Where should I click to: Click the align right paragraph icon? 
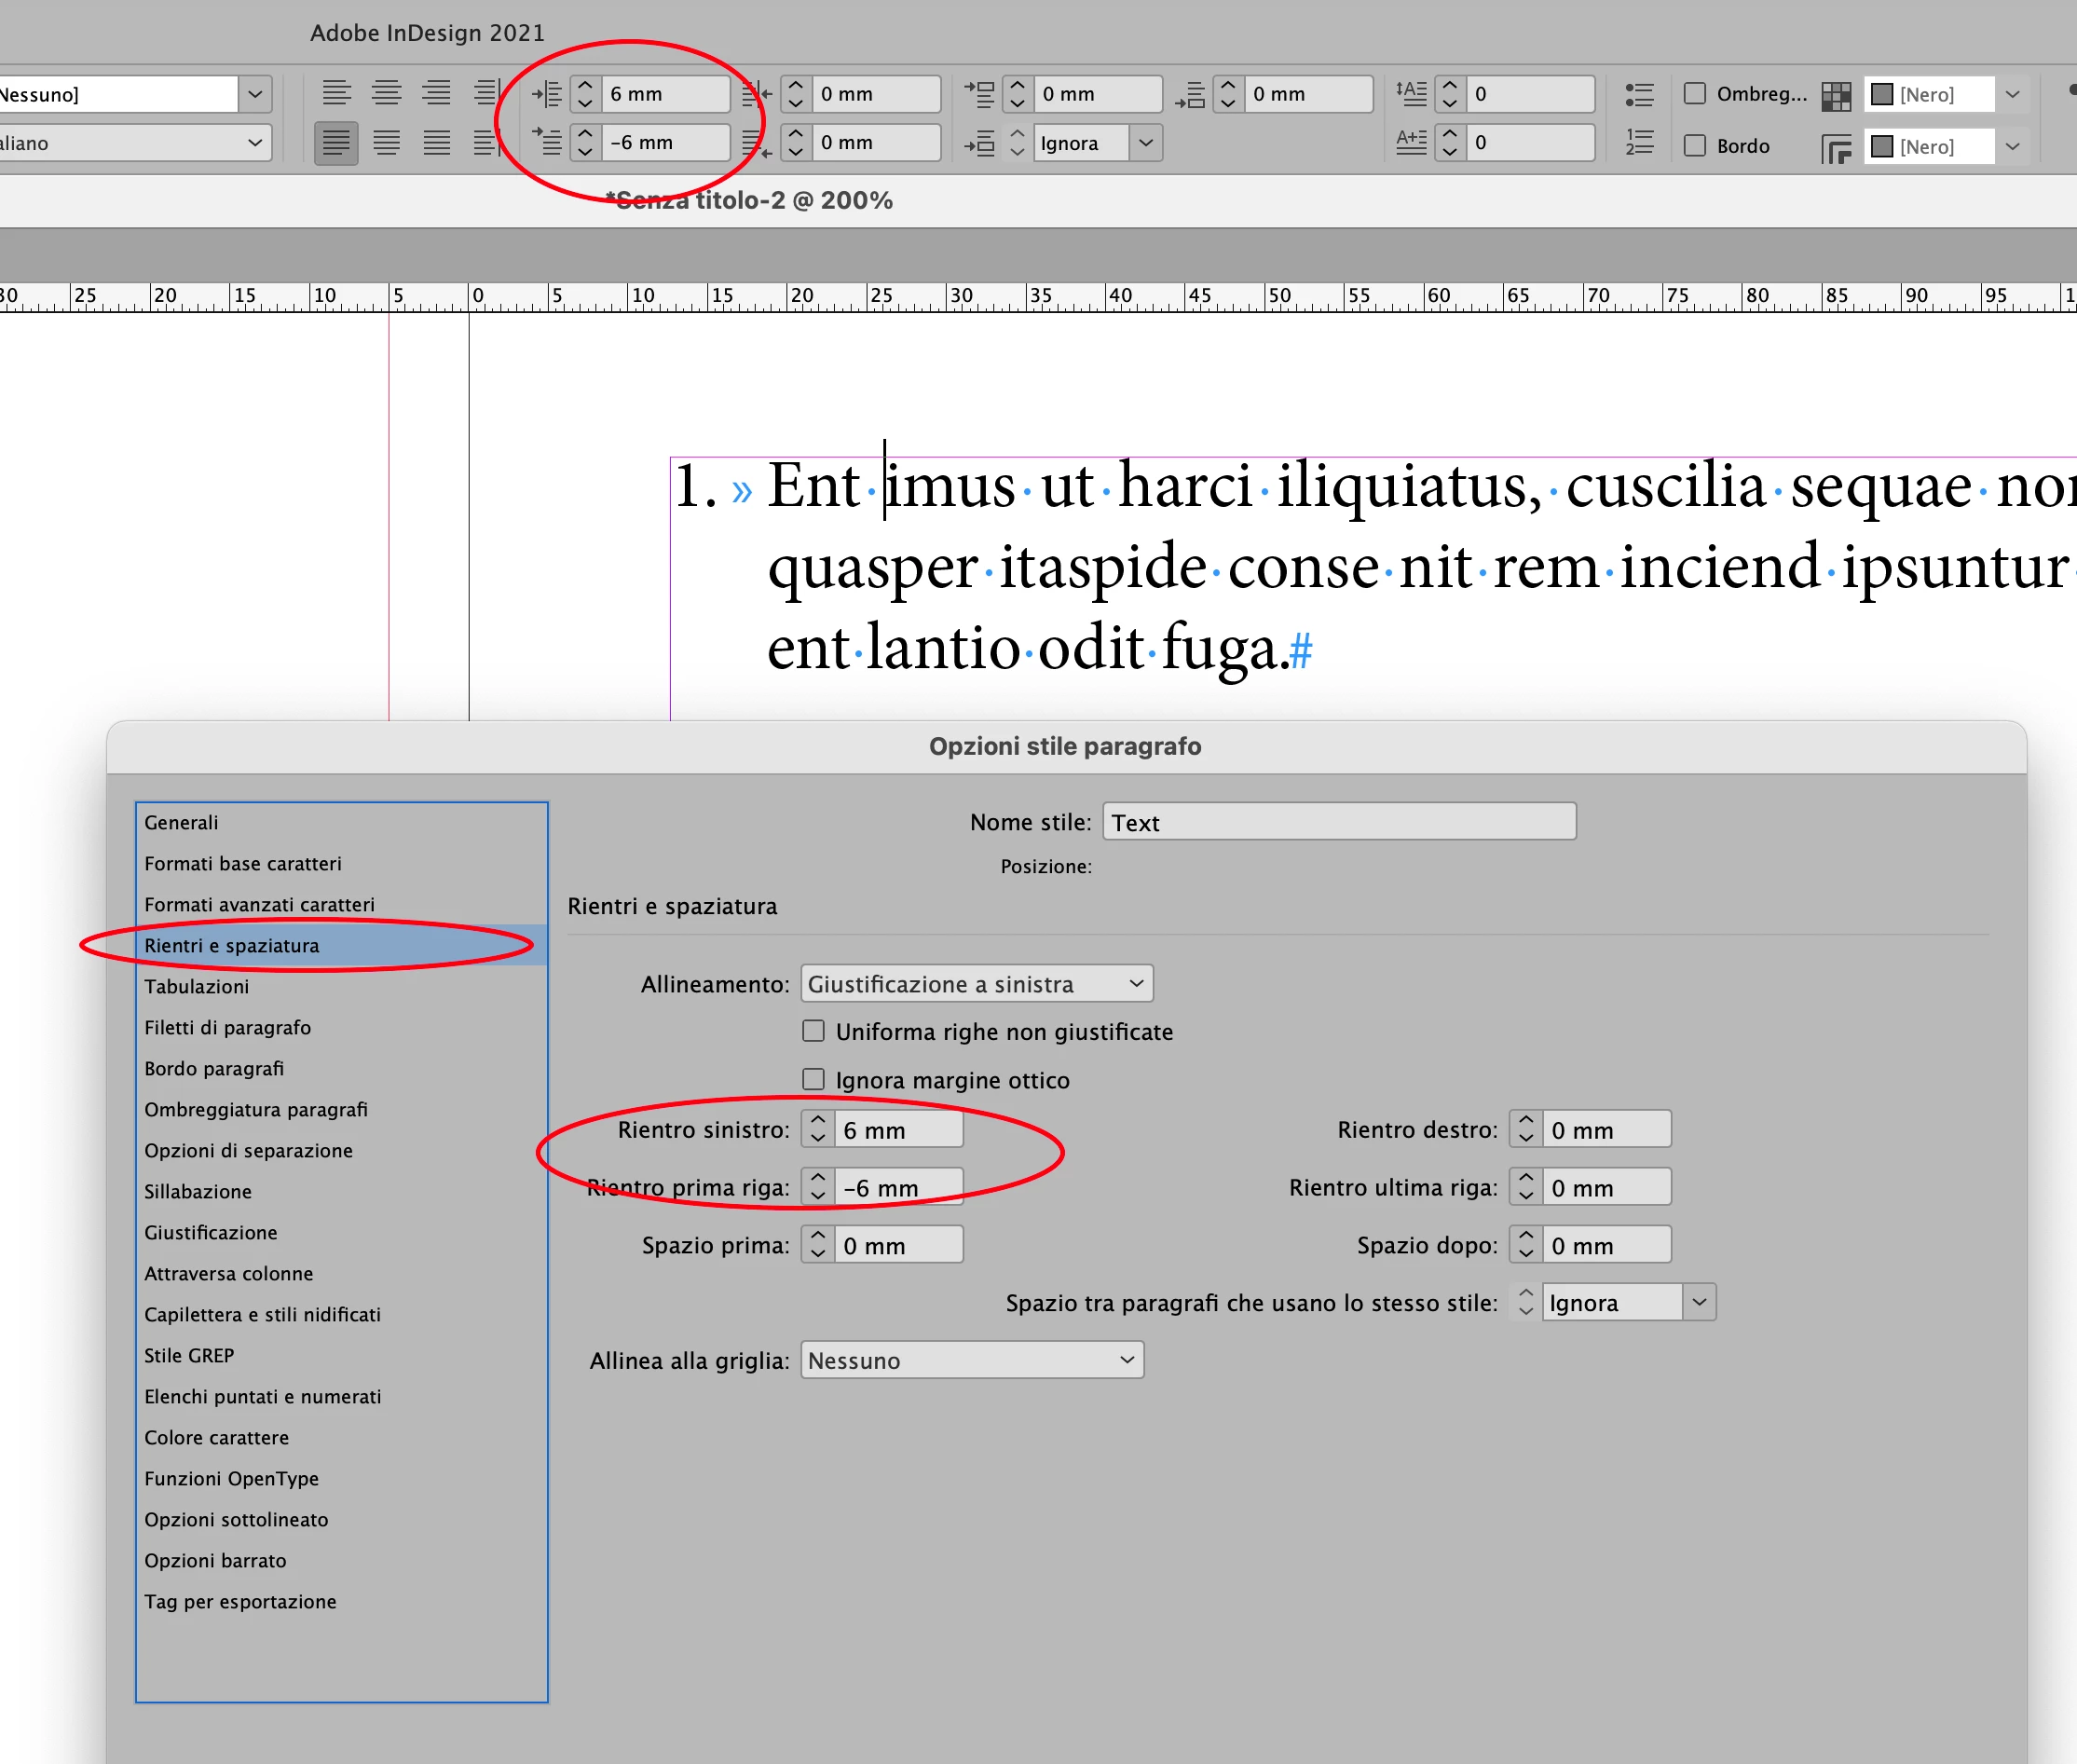[436, 93]
